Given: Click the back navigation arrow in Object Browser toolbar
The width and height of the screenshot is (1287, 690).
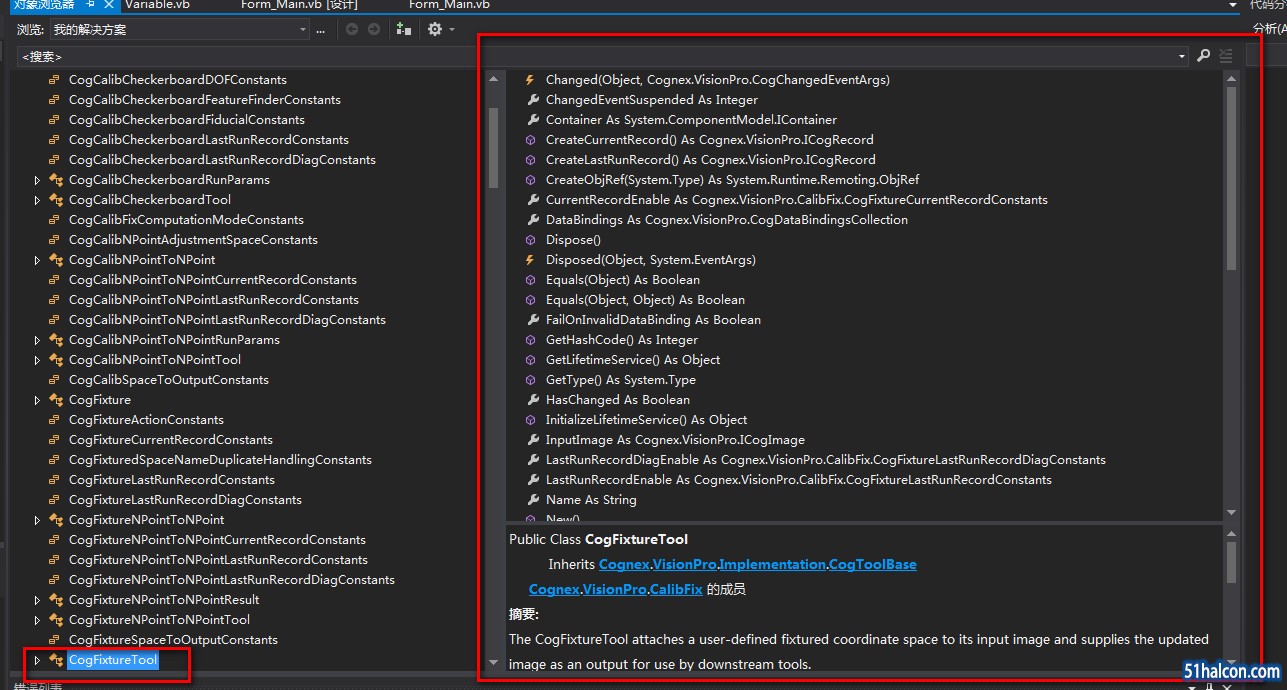Looking at the screenshot, I should pos(352,29).
